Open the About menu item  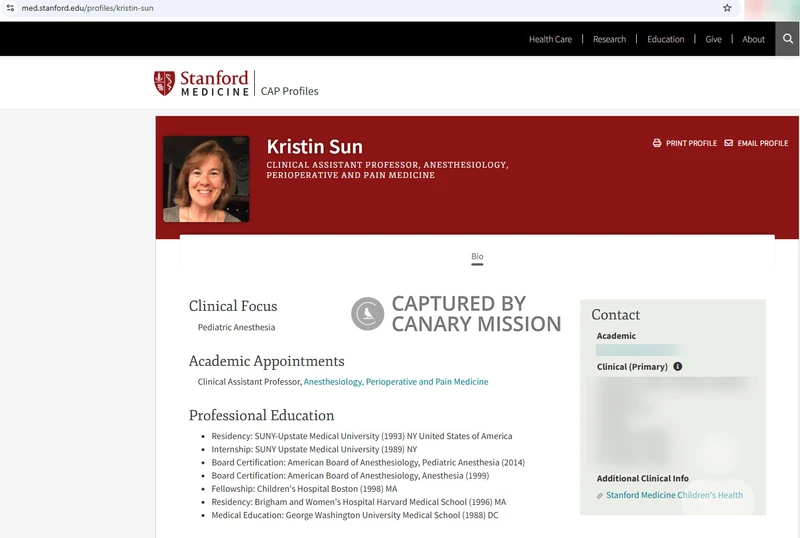pos(753,39)
